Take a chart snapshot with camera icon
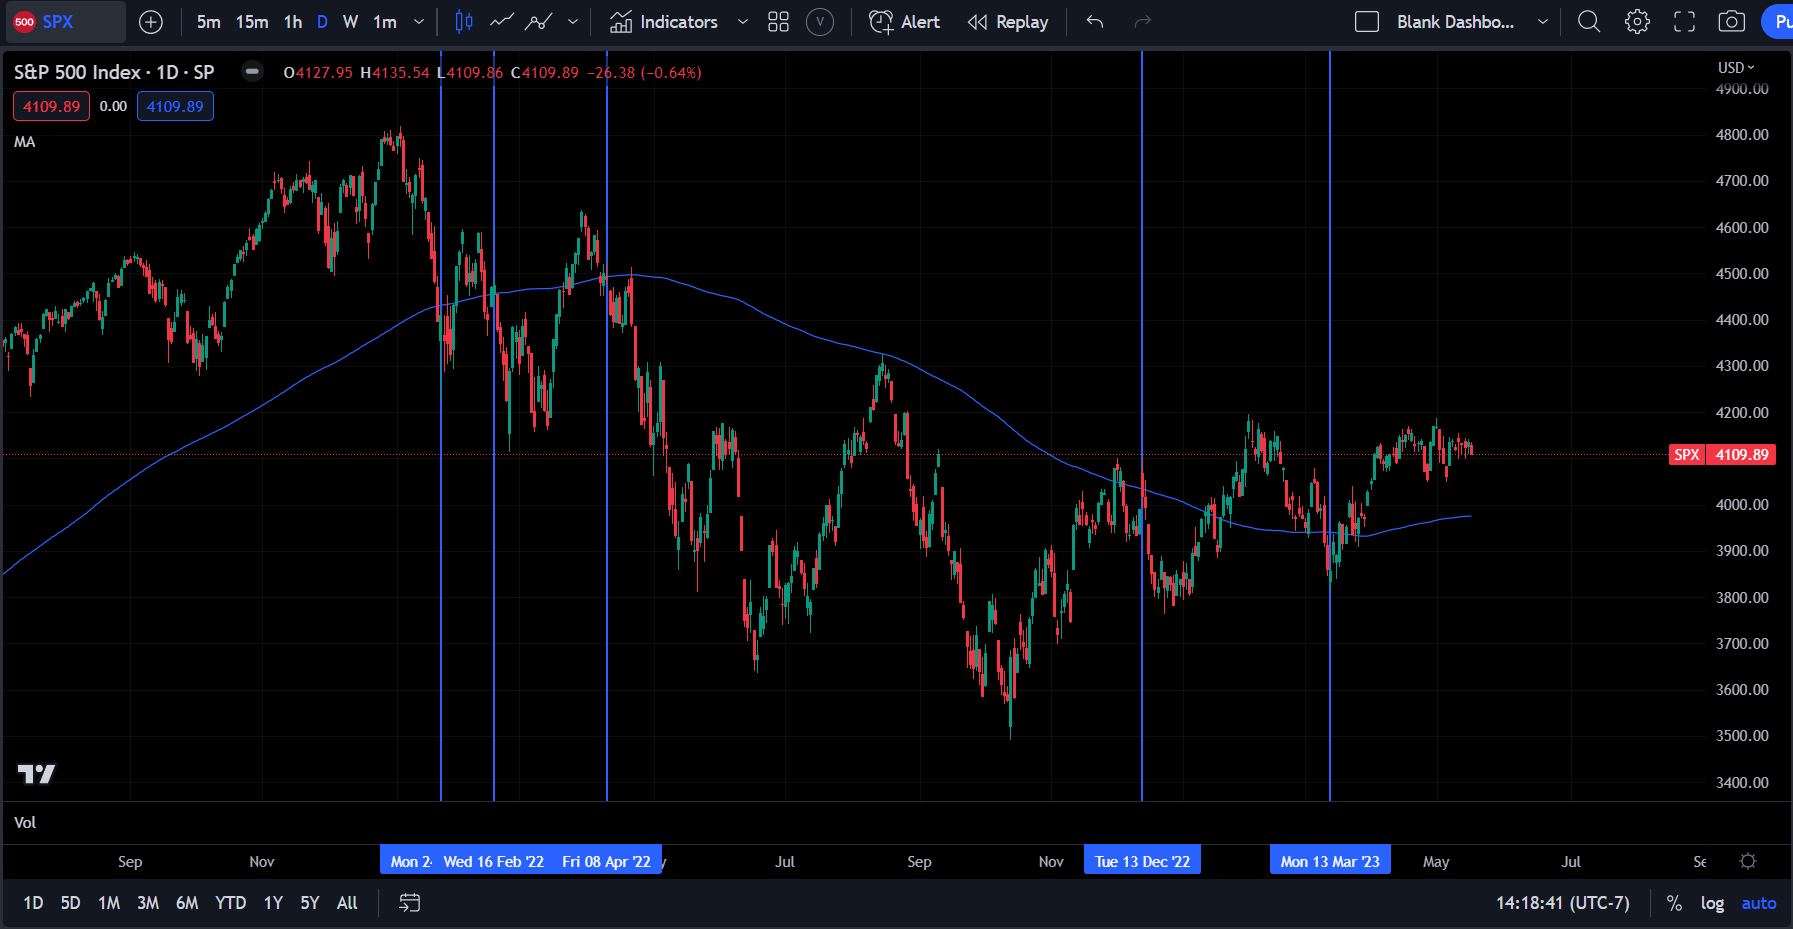 pyautogui.click(x=1732, y=22)
